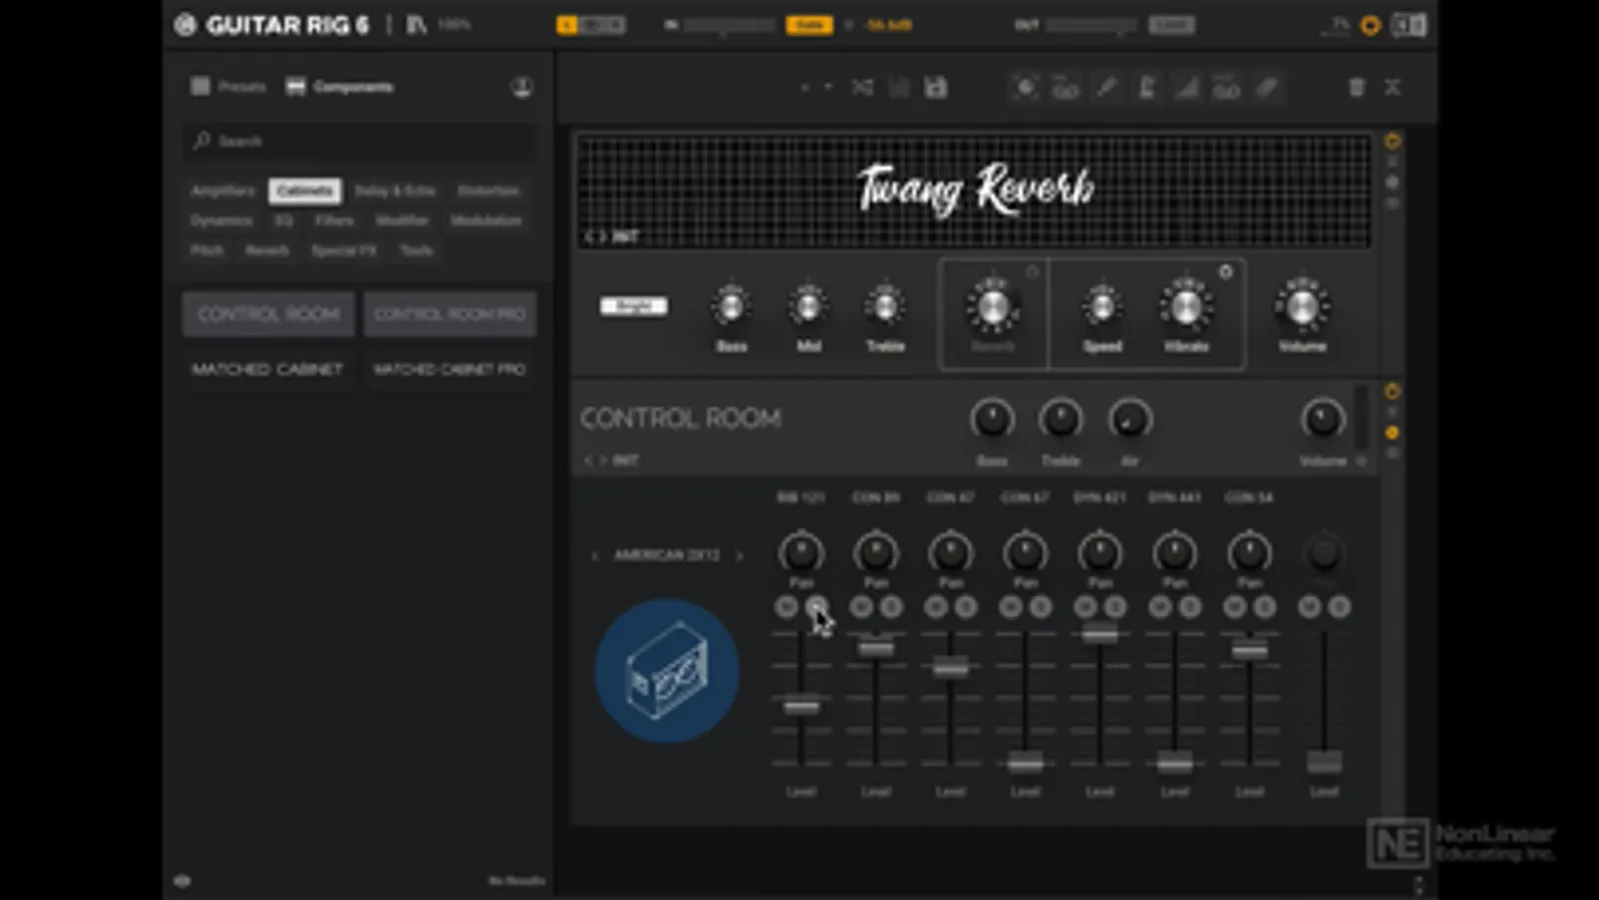Select the Matched Cabinet Pro component

[450, 370]
